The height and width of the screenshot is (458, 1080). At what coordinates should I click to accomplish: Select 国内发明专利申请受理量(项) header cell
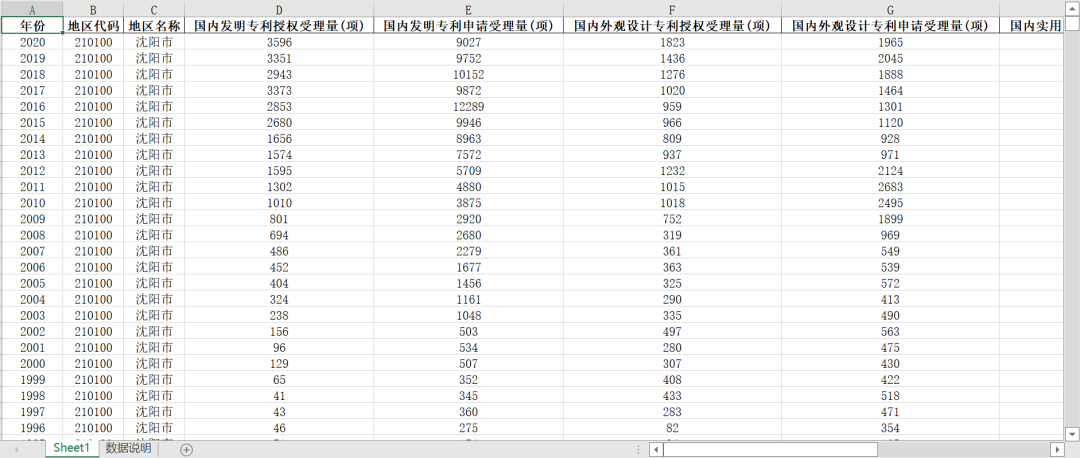[468, 26]
